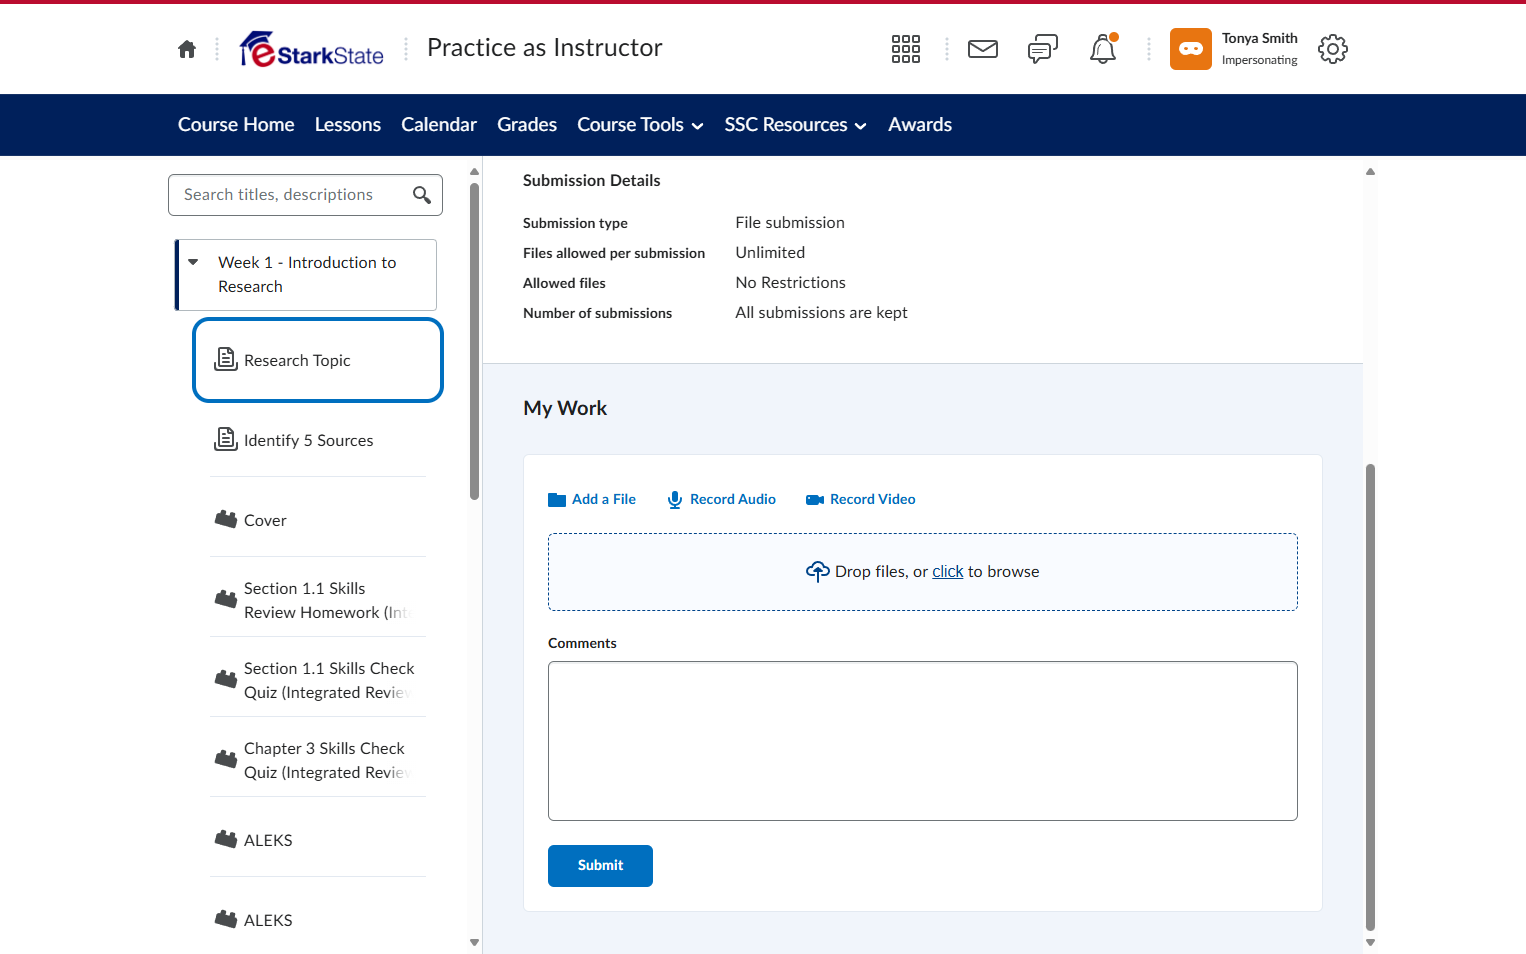This screenshot has width=1526, height=954.
Task: Collapse Week 1 - Introduction to Research module
Action: [x=193, y=262]
